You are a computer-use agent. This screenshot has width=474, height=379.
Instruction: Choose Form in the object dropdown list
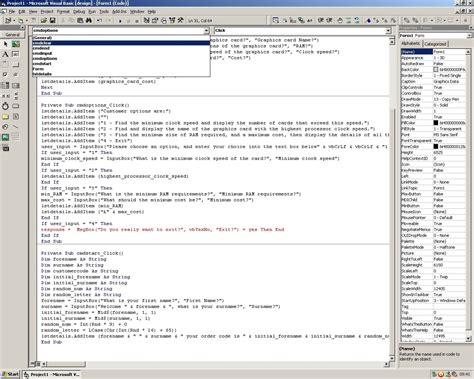(121, 69)
